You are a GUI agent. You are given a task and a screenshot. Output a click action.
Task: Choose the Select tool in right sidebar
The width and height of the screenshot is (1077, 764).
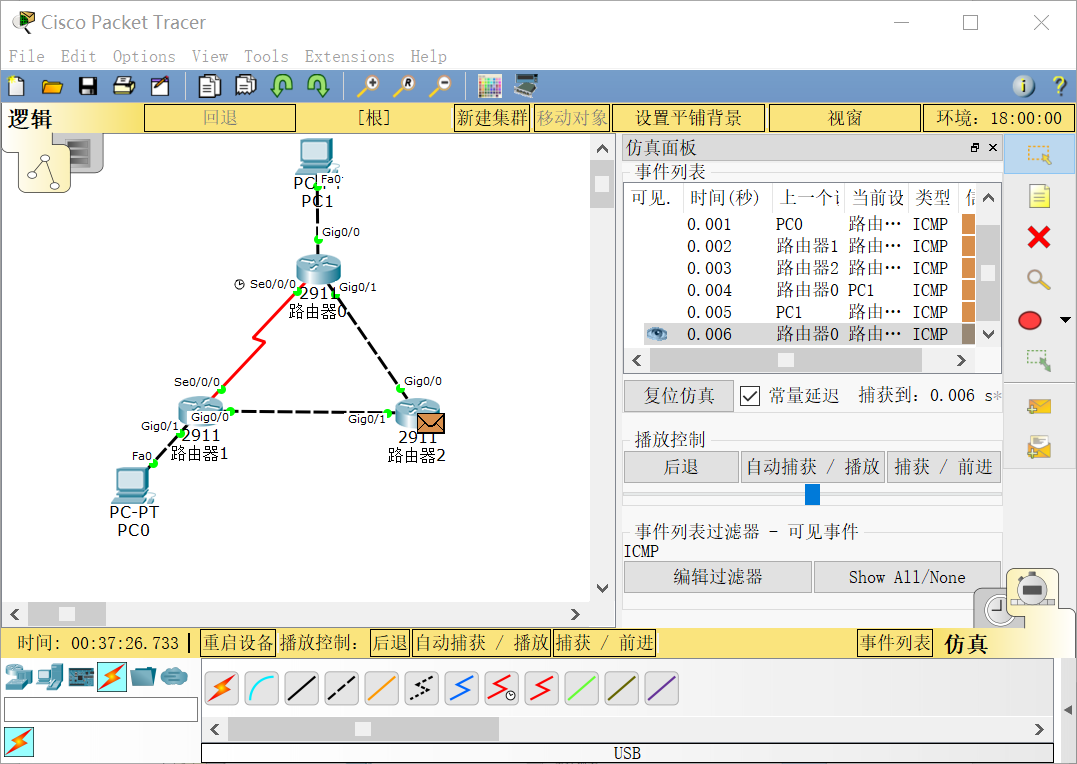pyautogui.click(x=1039, y=155)
